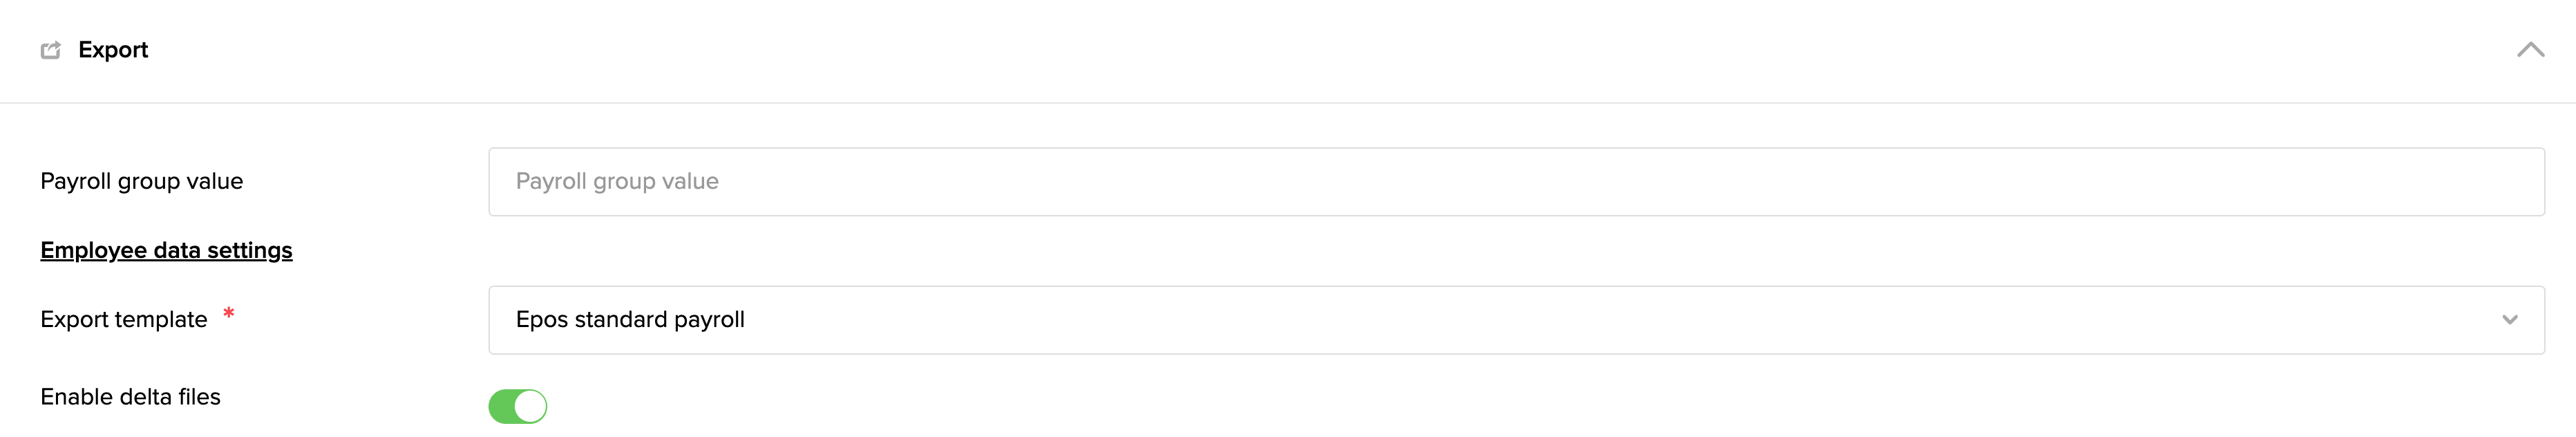This screenshot has height=437, width=2576.
Task: Click the Export share icon in header
Action: [x=50, y=50]
